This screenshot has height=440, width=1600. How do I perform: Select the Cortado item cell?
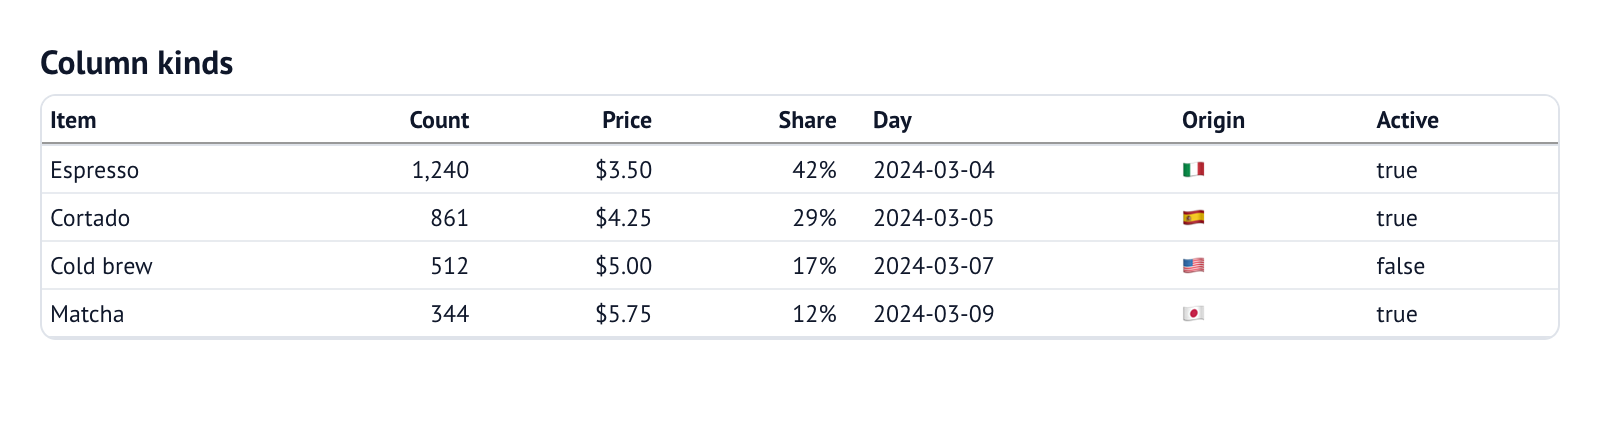pos(90,218)
